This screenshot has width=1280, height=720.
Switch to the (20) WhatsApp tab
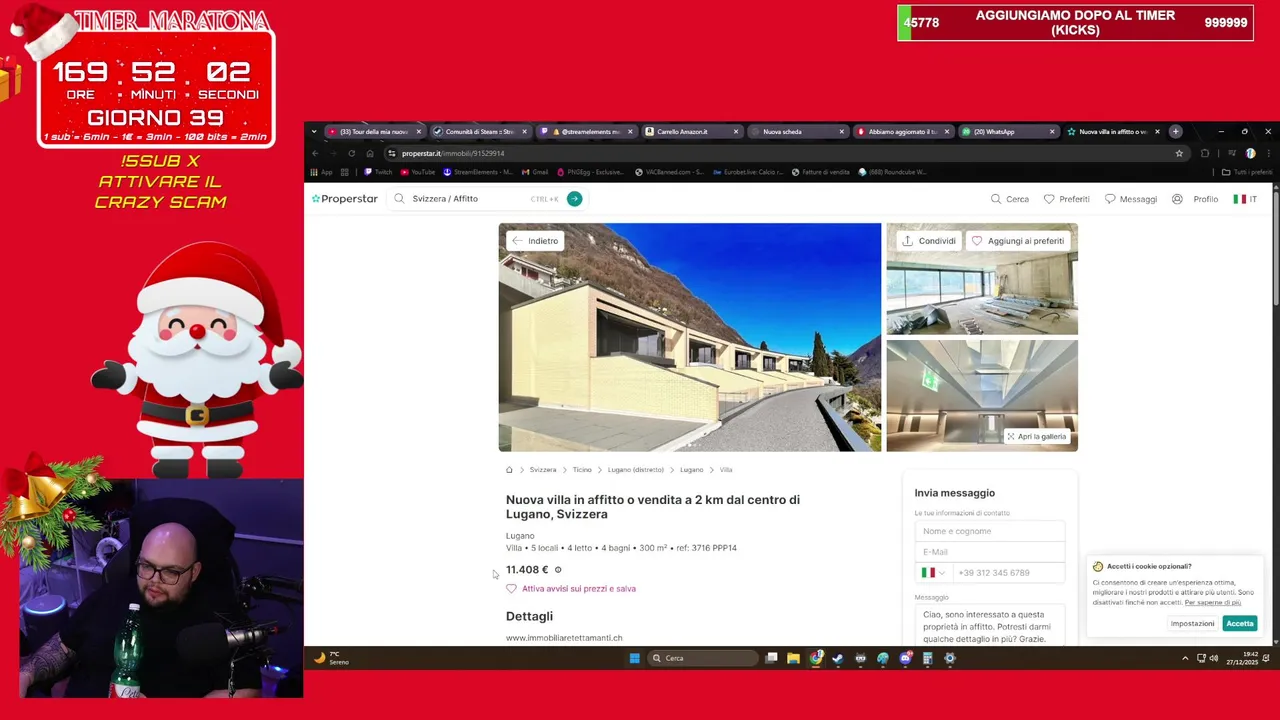[x=1008, y=132]
